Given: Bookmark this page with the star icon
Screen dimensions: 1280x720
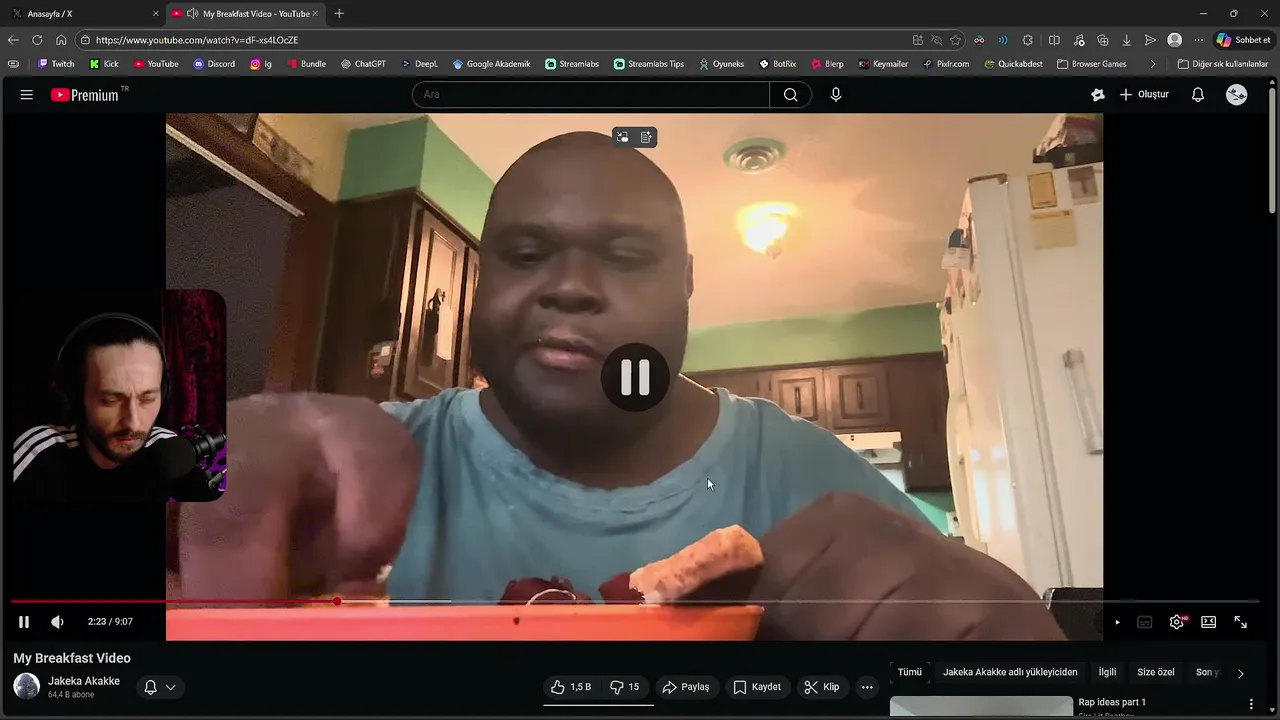Looking at the screenshot, I should coord(955,40).
